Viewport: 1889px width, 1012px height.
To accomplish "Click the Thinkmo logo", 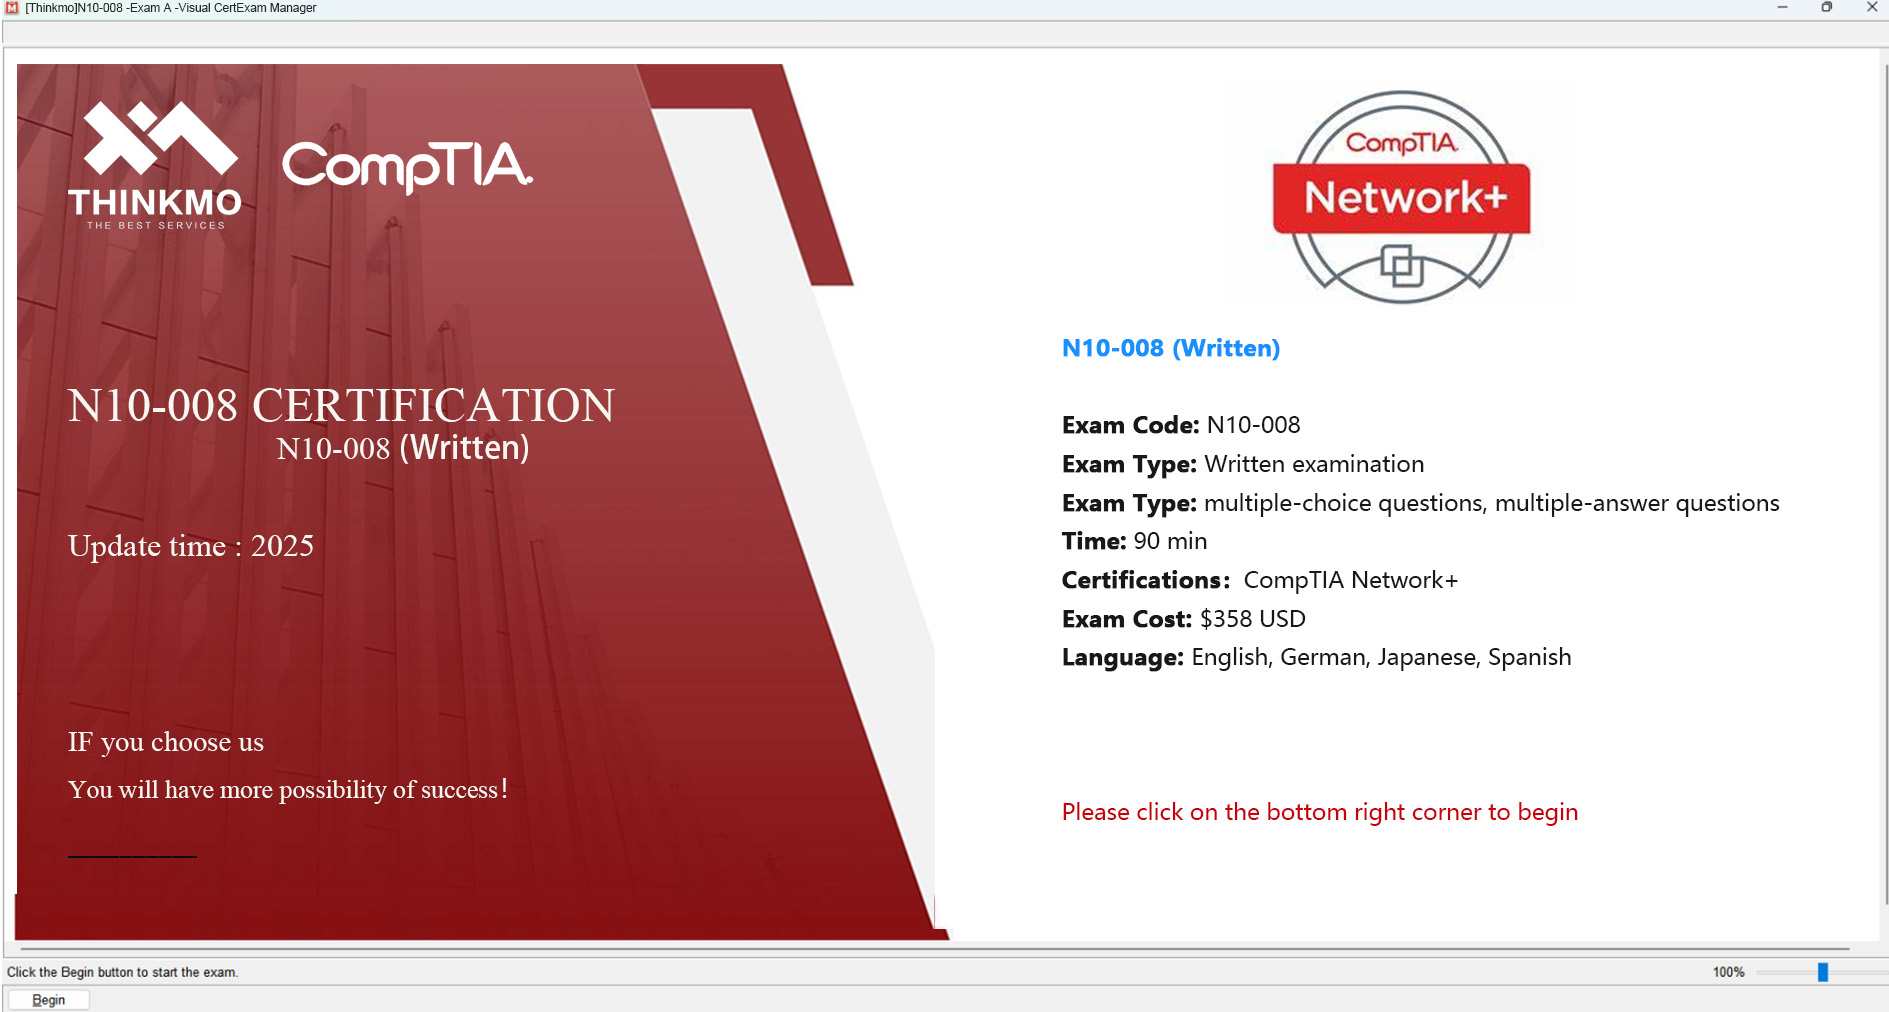I will [155, 165].
